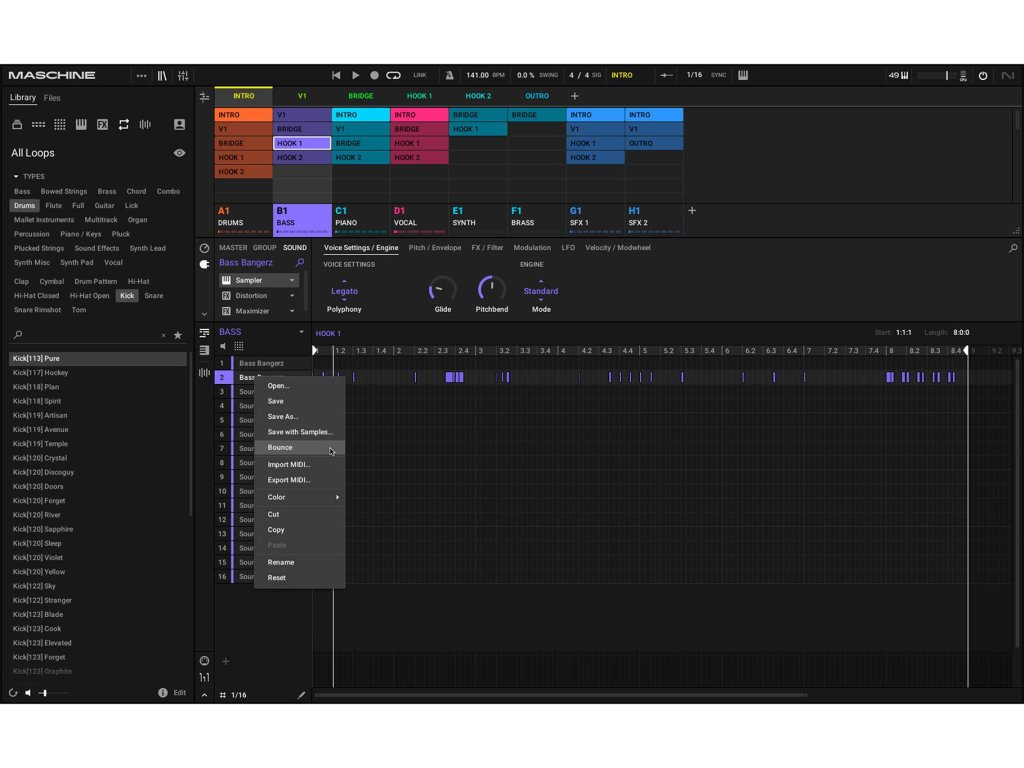Click the magnifier next to Bass Bangerz
Image resolution: width=1024 pixels, height=768 pixels.
point(299,263)
